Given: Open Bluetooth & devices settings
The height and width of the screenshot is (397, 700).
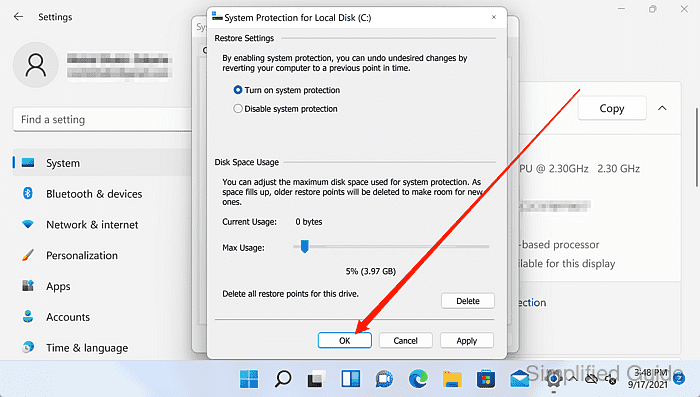Looking at the screenshot, I should click(103, 194).
